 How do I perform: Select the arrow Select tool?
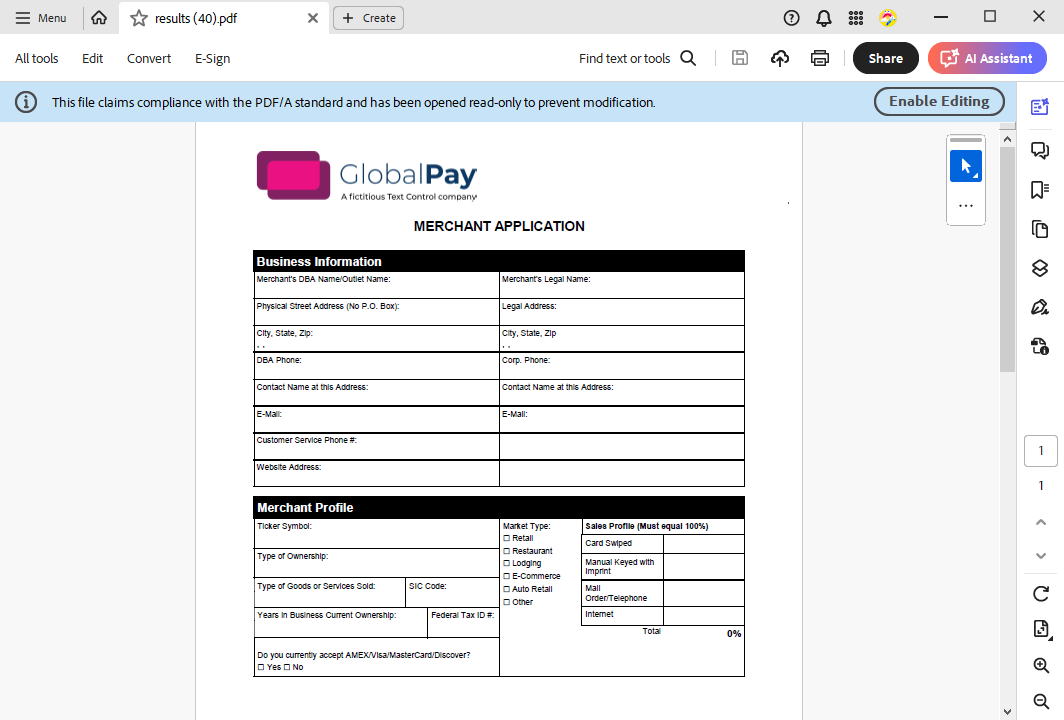click(966, 166)
